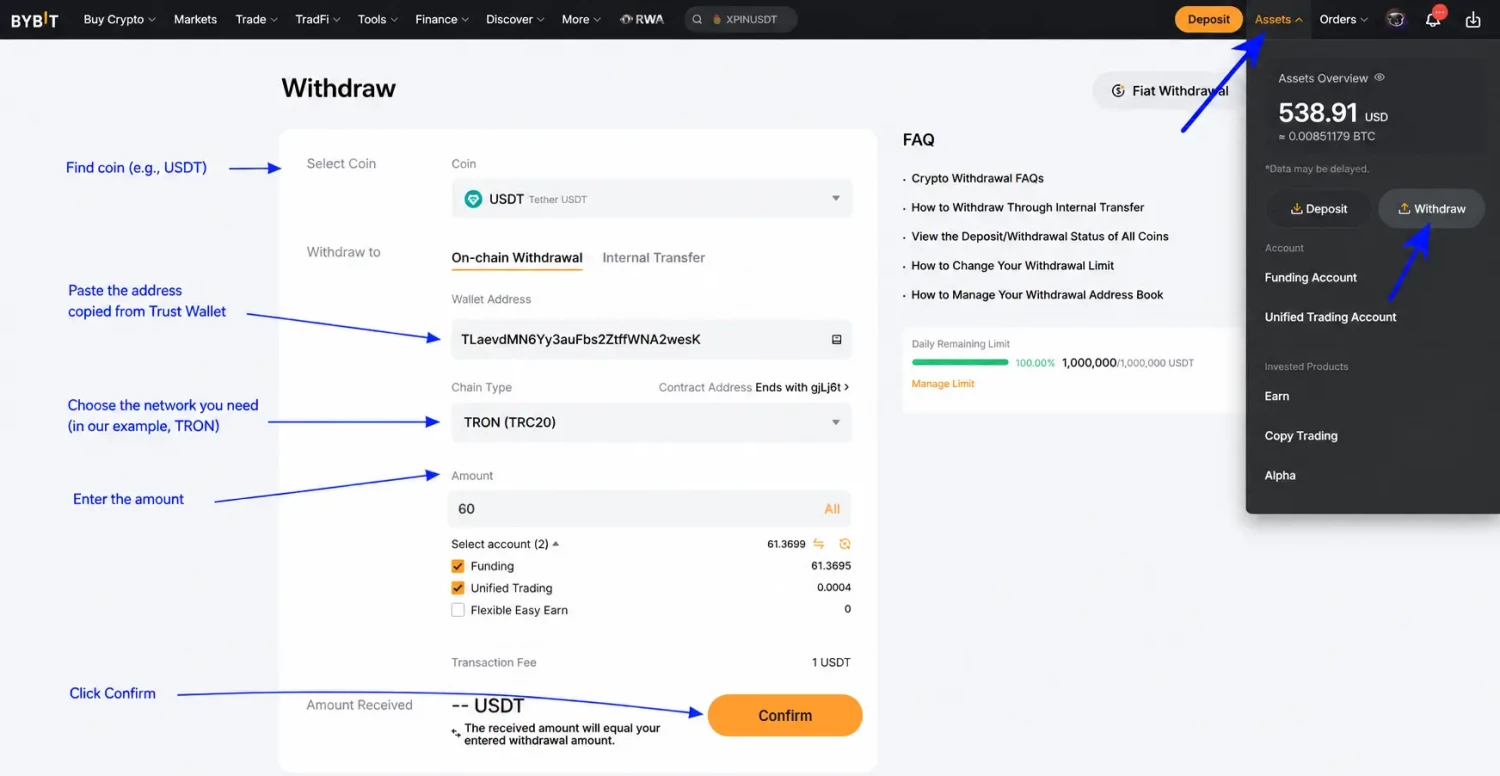The height and width of the screenshot is (776, 1500).
Task: Open the wallet address book icon
Action: (x=837, y=340)
